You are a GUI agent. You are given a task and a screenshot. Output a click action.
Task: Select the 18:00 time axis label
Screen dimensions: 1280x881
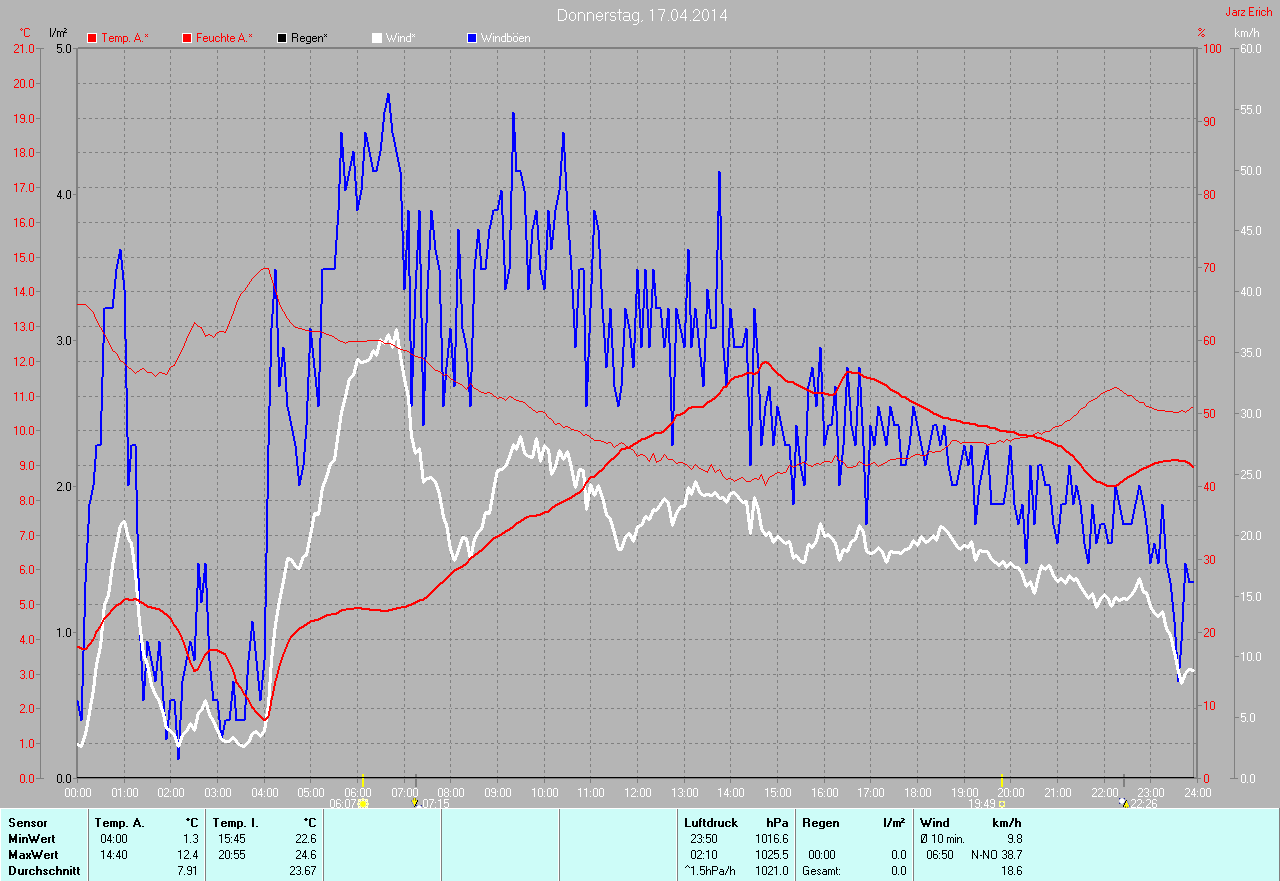tap(917, 792)
